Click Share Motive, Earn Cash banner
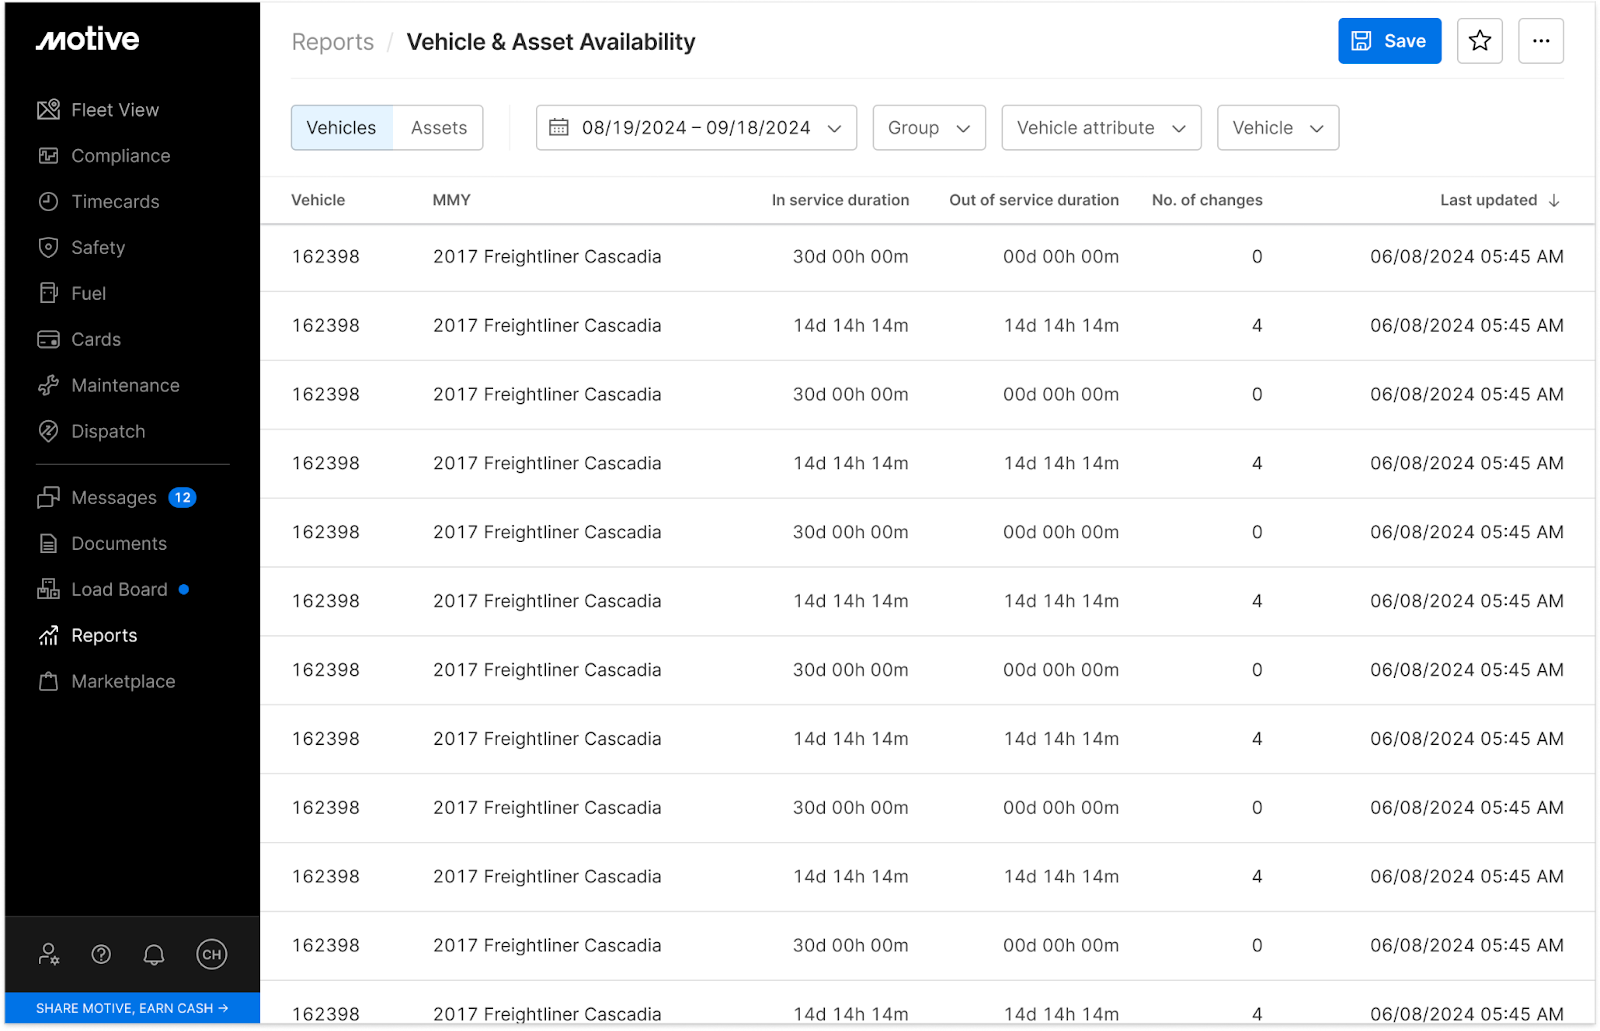Viewport: 1600px width, 1031px height. click(x=132, y=1008)
